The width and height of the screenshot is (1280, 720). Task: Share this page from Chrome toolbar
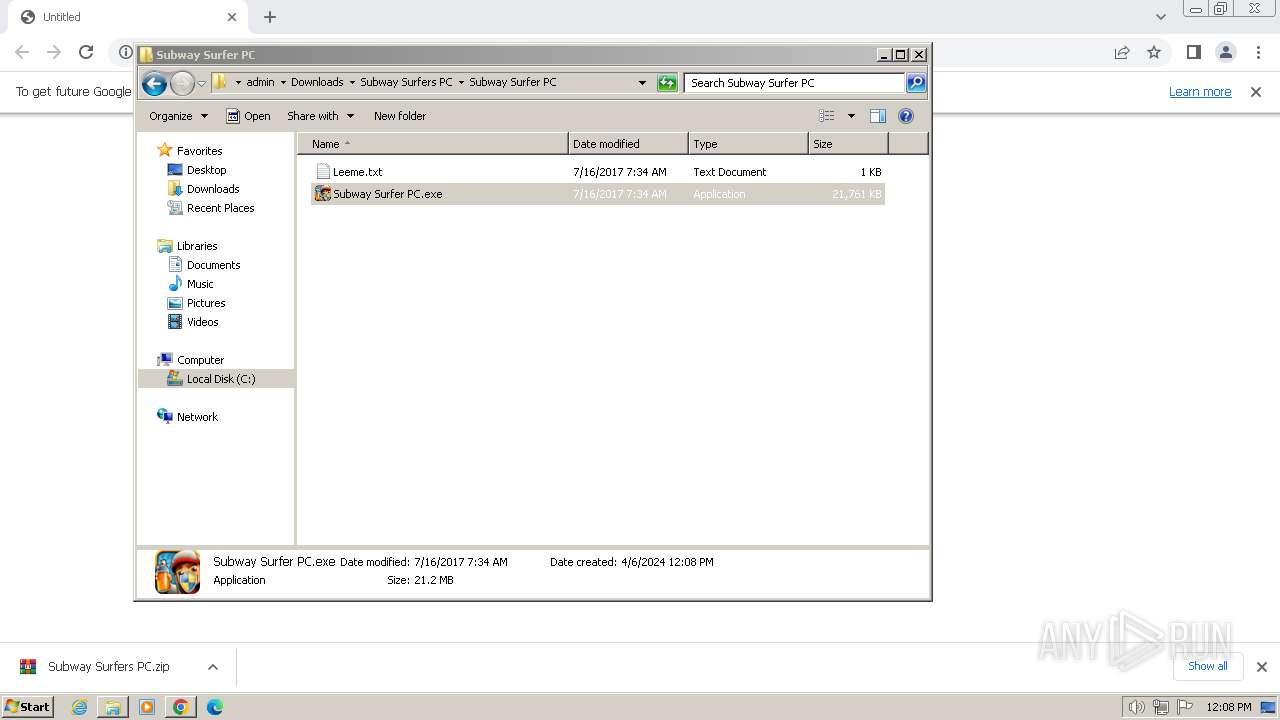coord(1122,52)
